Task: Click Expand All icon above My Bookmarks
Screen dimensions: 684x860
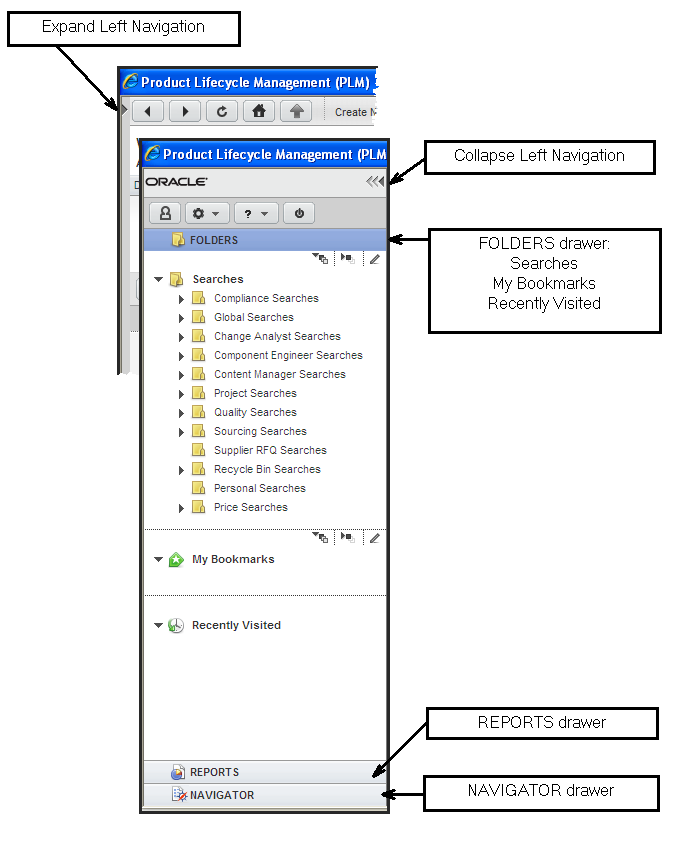Action: (348, 538)
